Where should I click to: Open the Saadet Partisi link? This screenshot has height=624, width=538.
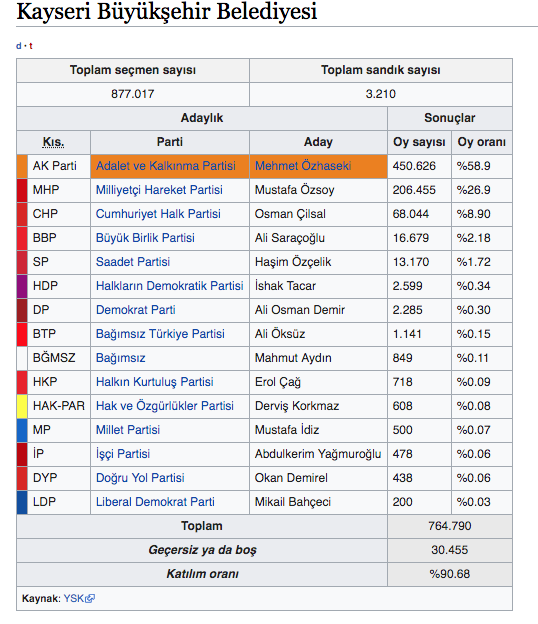tap(133, 262)
